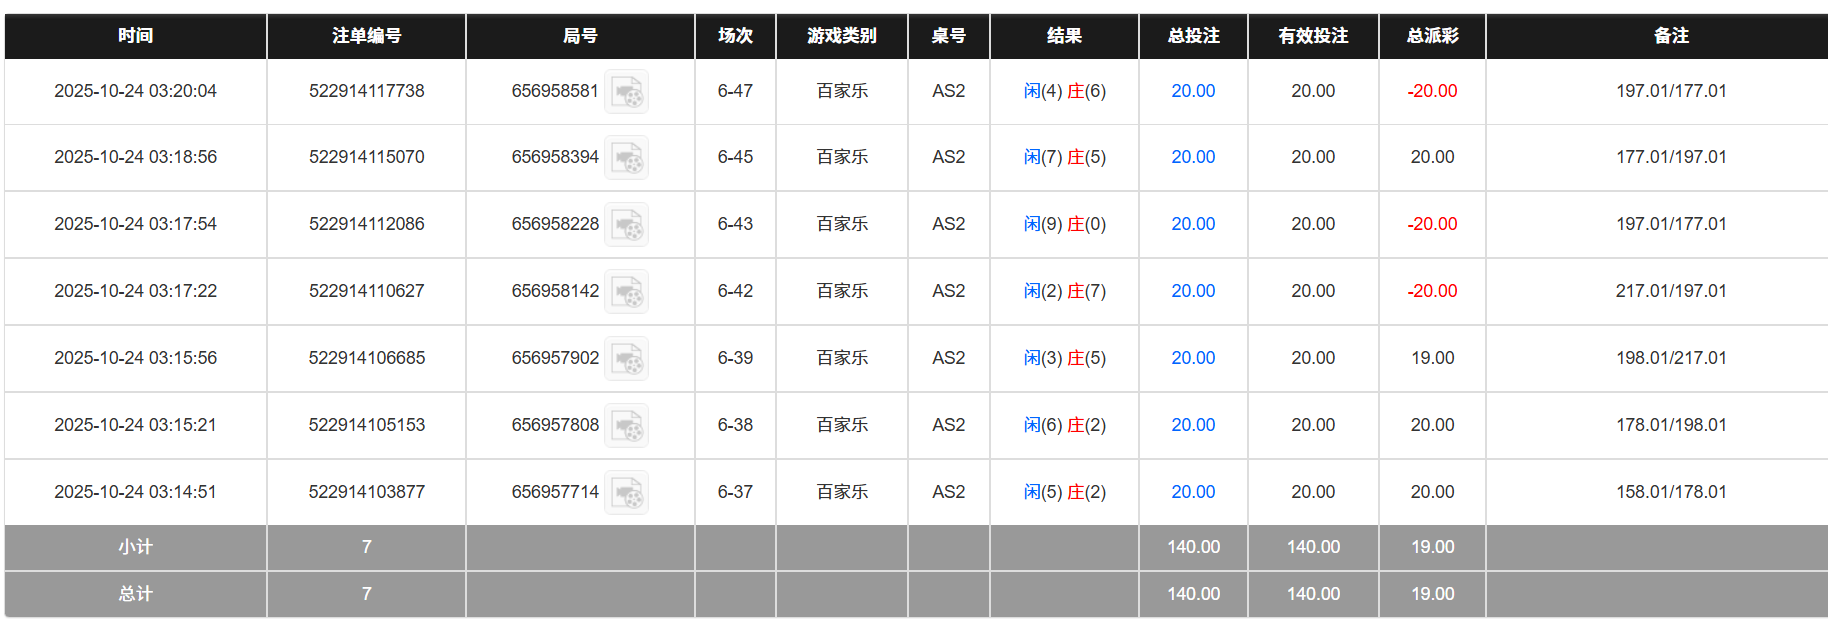Click the 时间 column header
1828x619 pixels.
pos(134,36)
